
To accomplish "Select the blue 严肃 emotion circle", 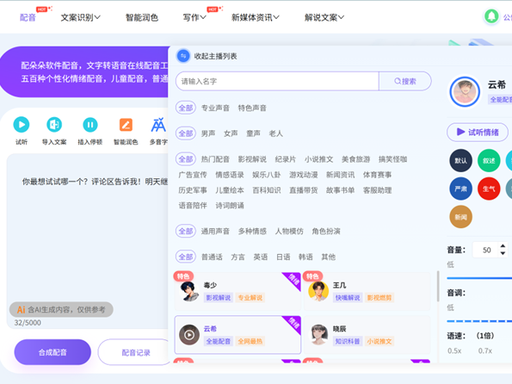I will (461, 189).
